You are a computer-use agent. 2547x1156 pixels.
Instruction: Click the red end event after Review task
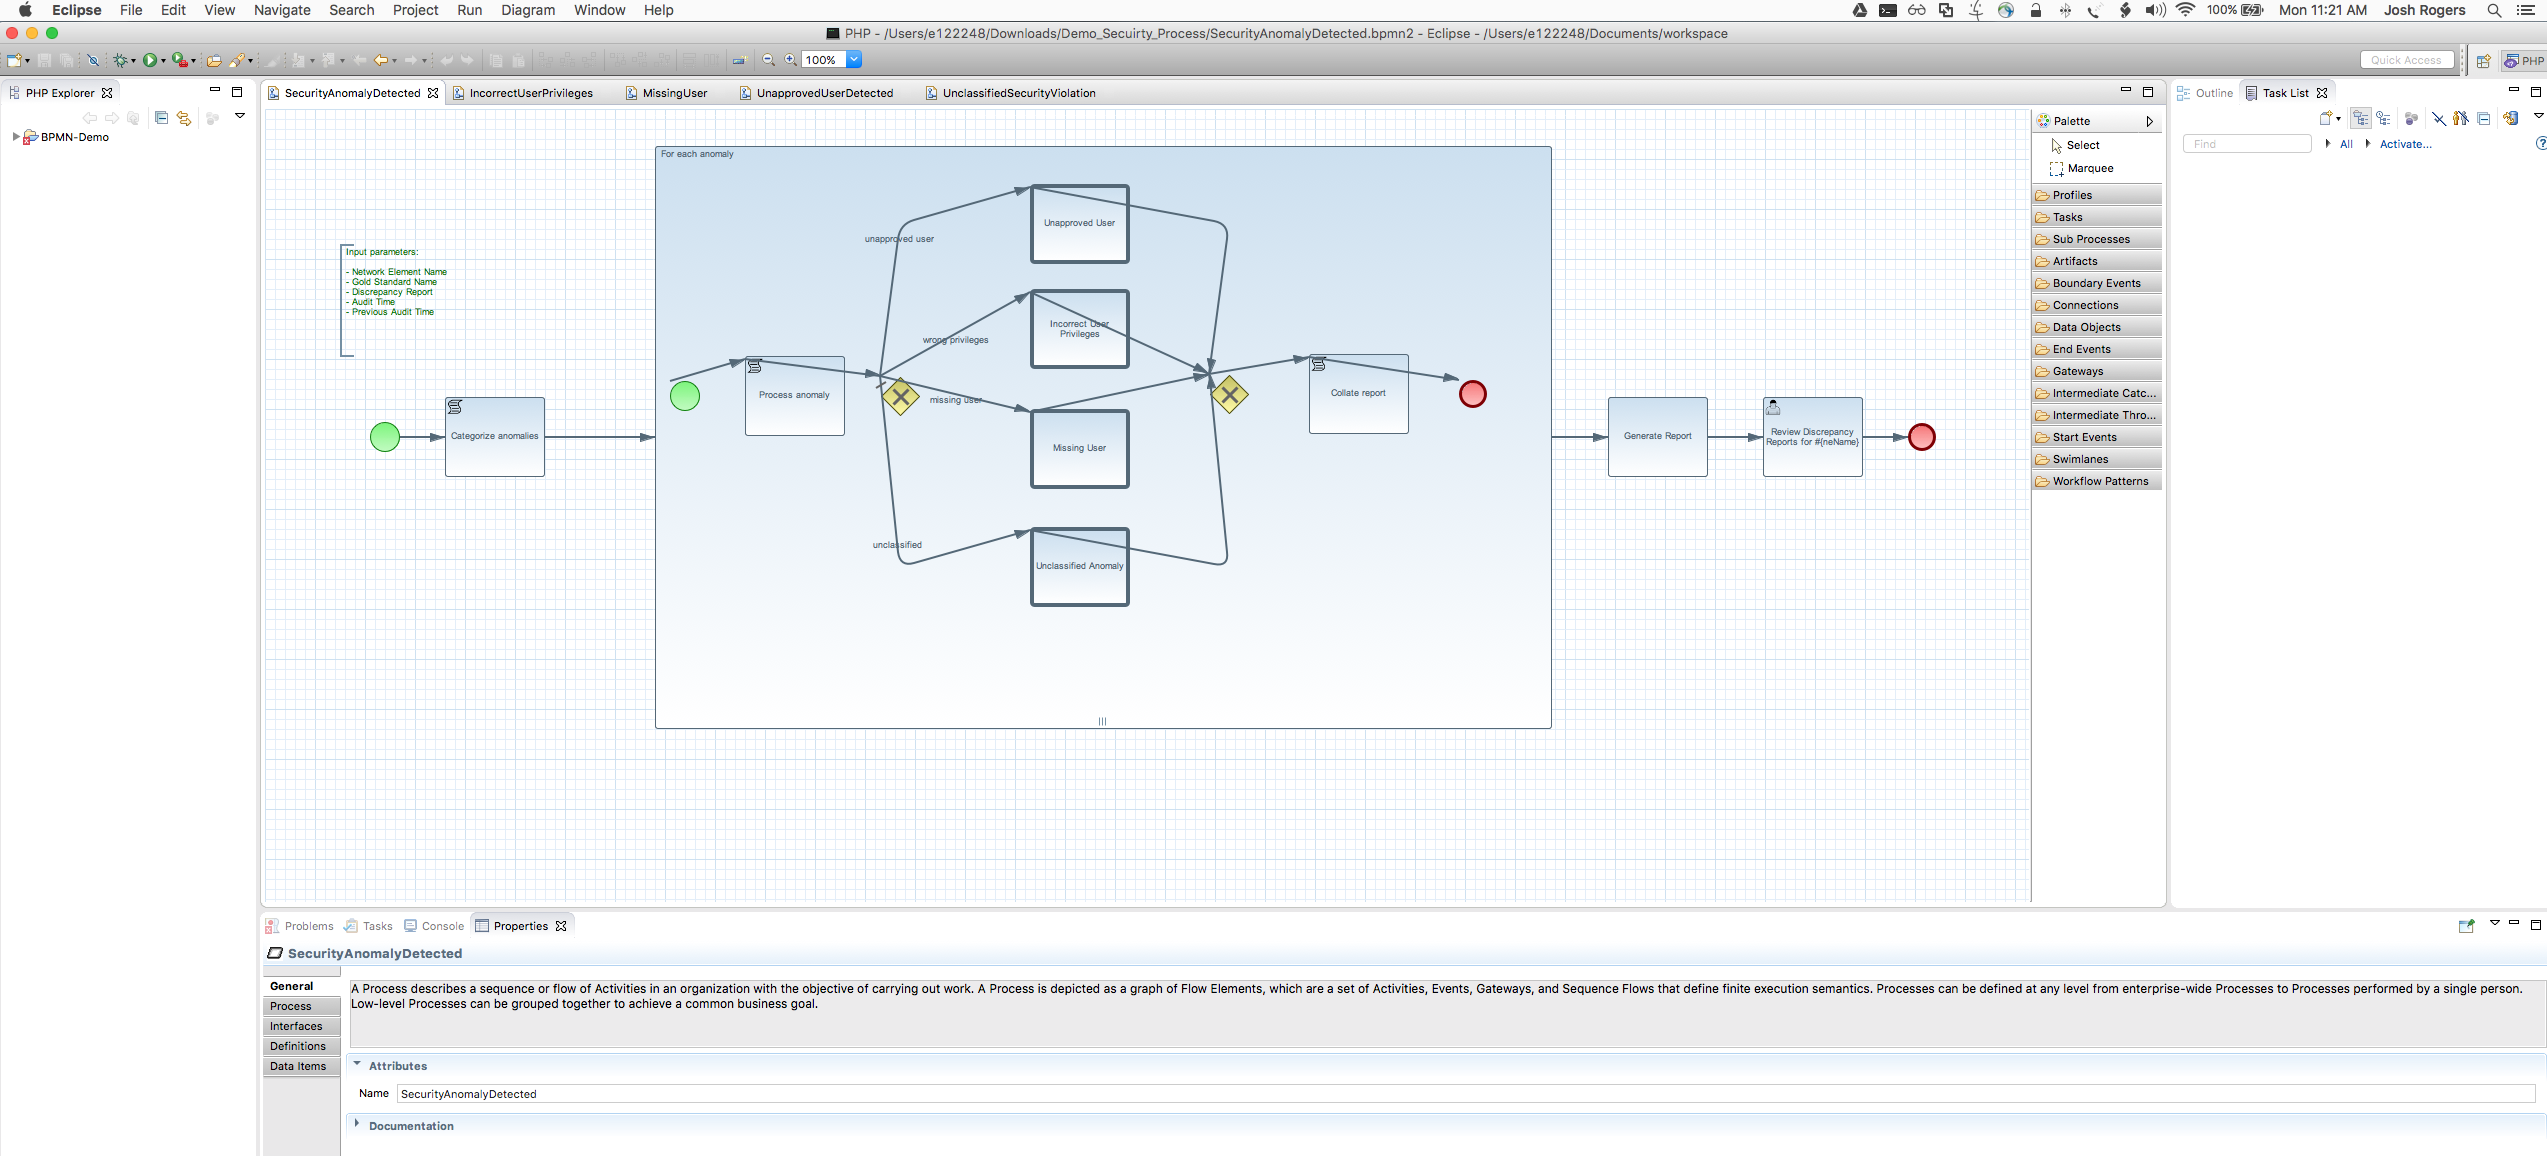tap(1922, 437)
